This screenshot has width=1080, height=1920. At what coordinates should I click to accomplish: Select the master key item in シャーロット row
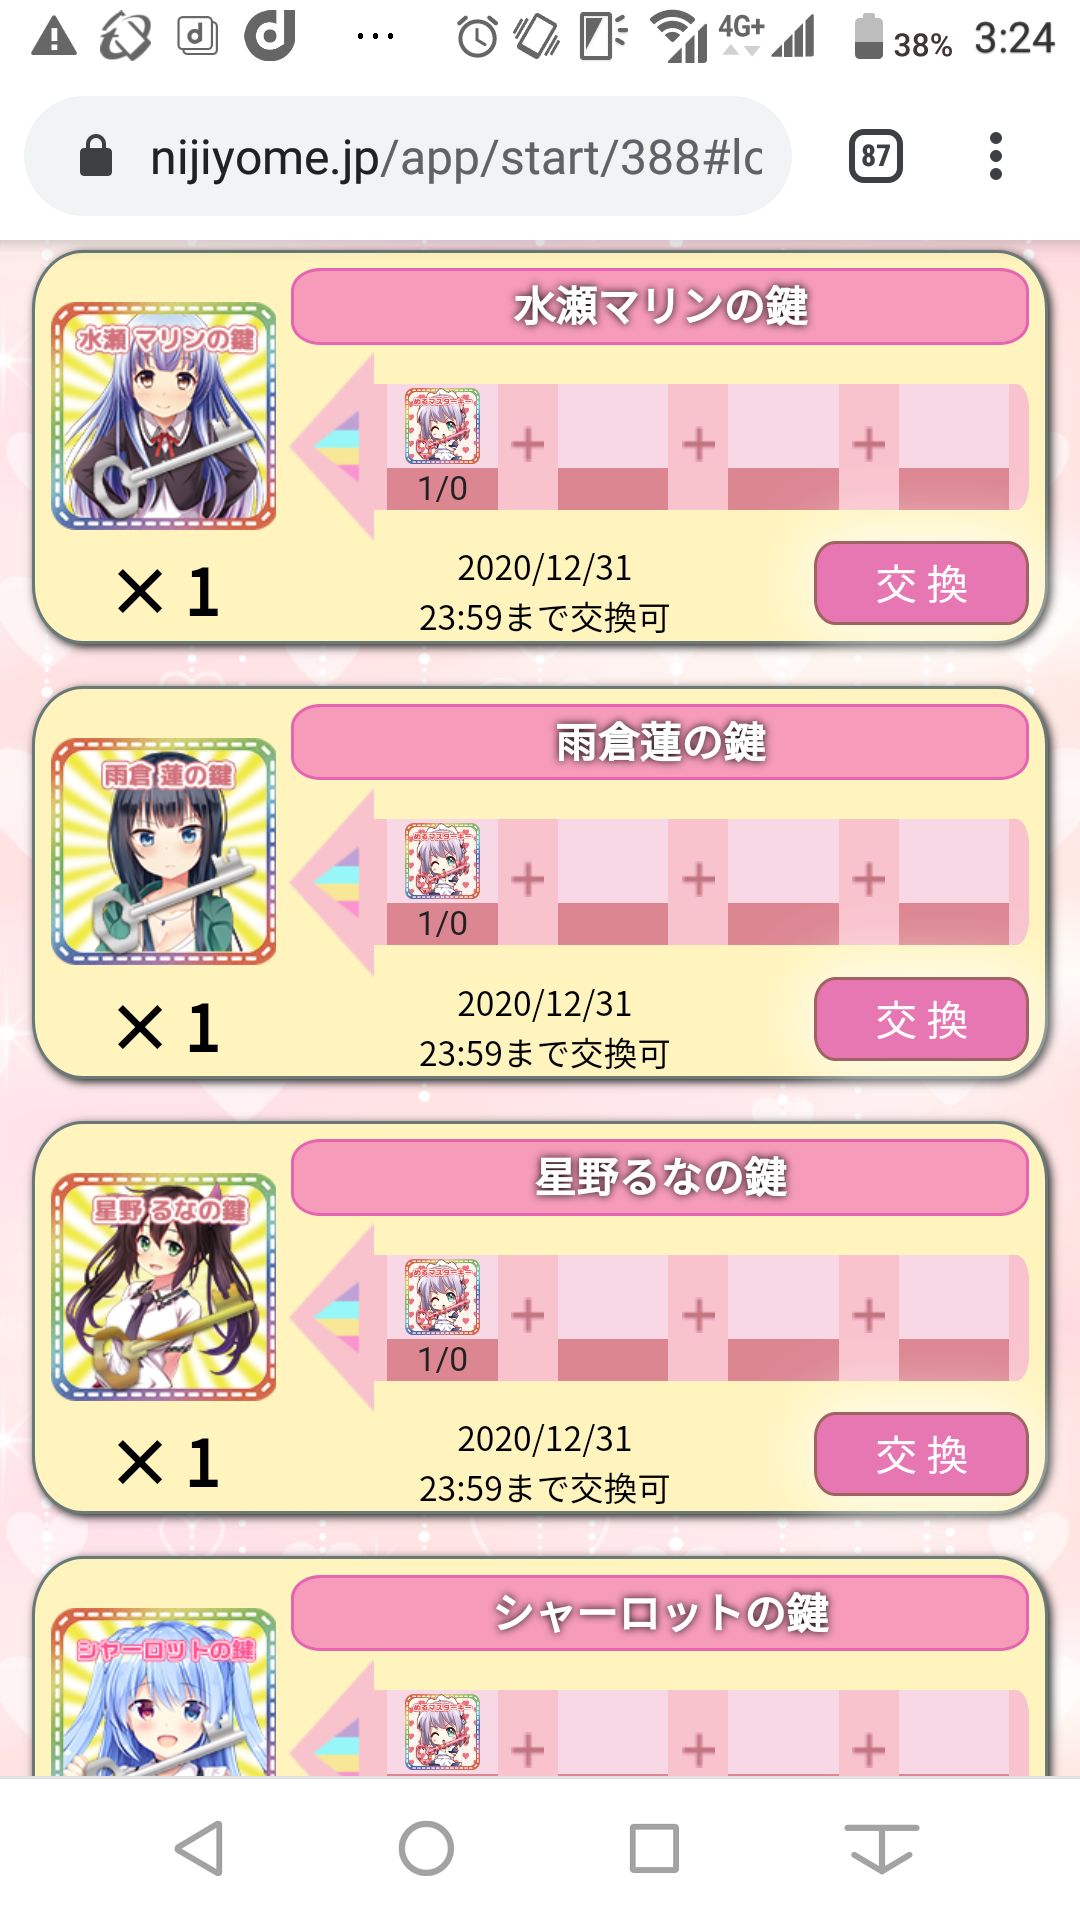(442, 1732)
